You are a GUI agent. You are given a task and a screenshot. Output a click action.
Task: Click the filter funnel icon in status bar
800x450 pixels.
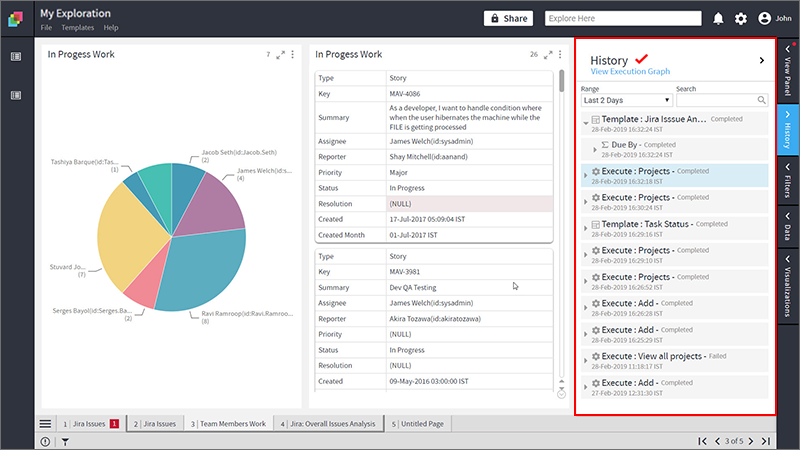65,442
